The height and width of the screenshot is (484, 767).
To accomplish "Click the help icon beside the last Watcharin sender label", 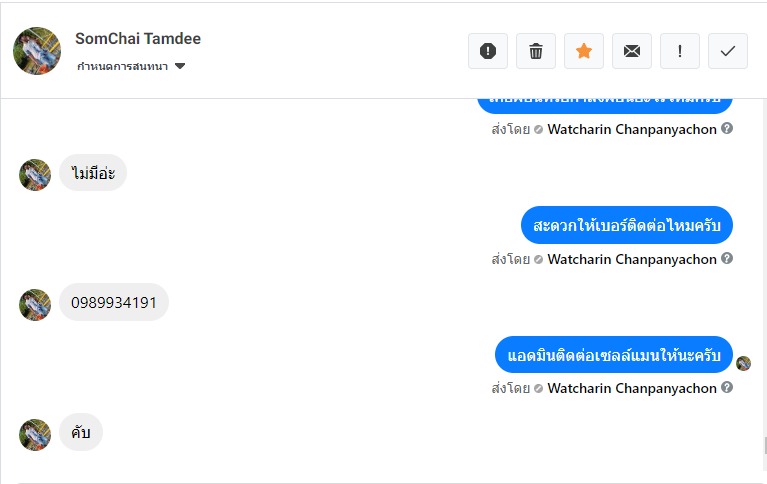I will [x=727, y=387].
